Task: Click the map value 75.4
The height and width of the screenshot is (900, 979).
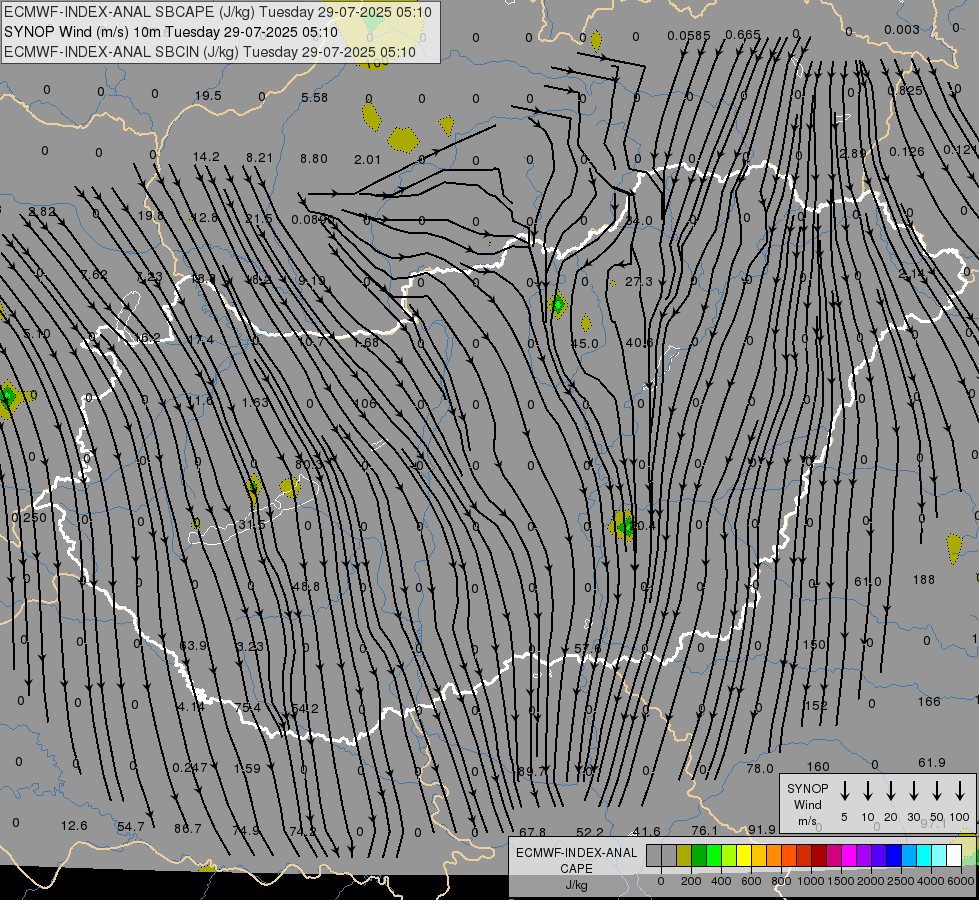Action: tap(248, 707)
